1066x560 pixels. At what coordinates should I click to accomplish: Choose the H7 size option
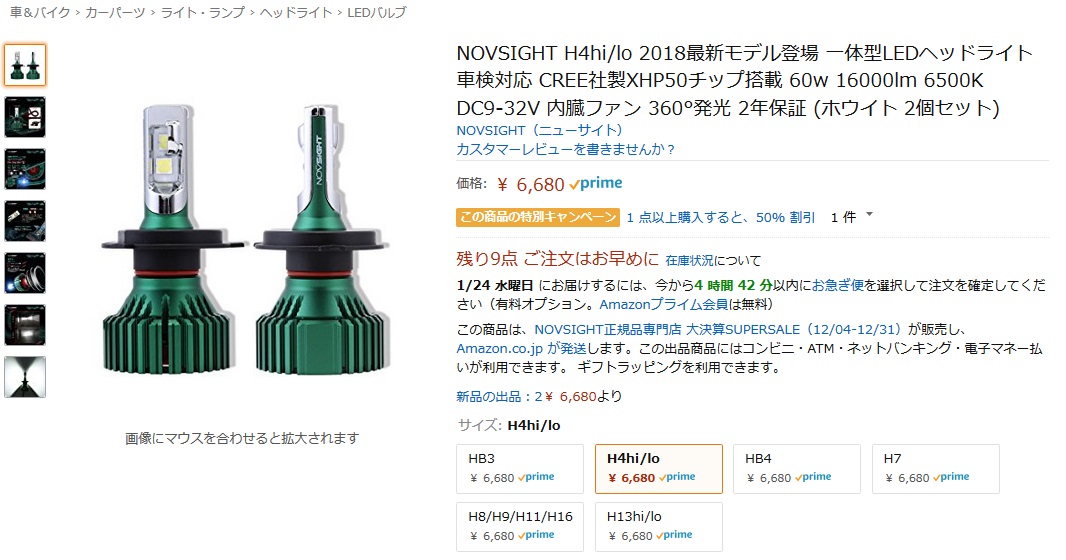click(935, 469)
